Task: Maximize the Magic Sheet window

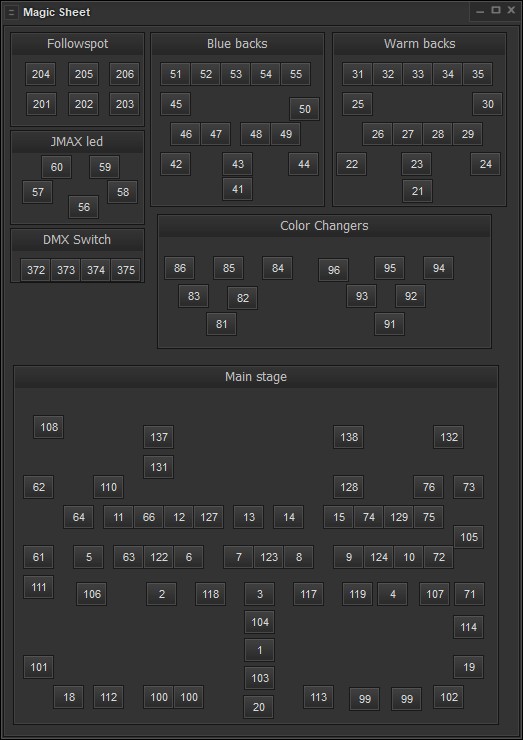Action: 496,10
